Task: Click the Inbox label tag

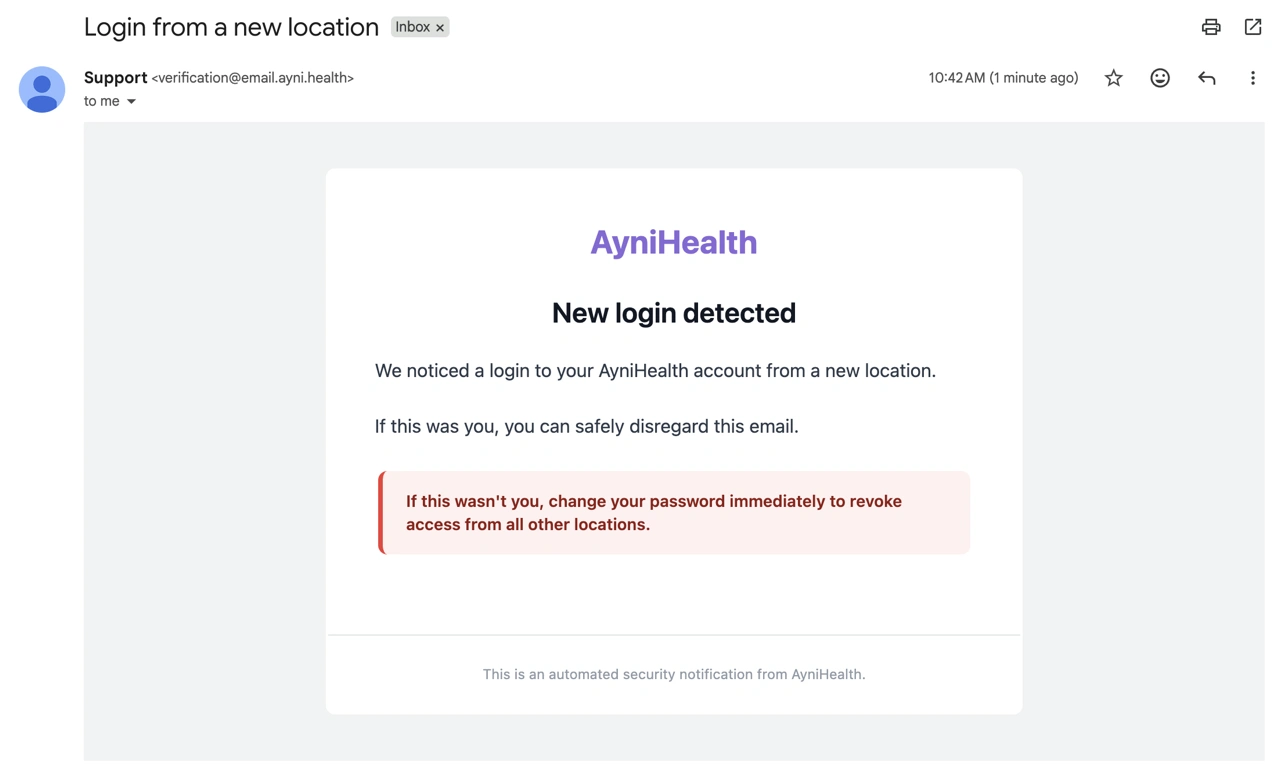Action: tap(413, 27)
